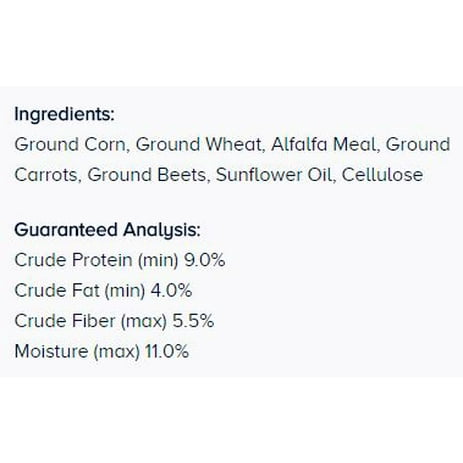463x463 pixels.
Task: Click the Sunflower Oil ingredient text
Action: 274,175
